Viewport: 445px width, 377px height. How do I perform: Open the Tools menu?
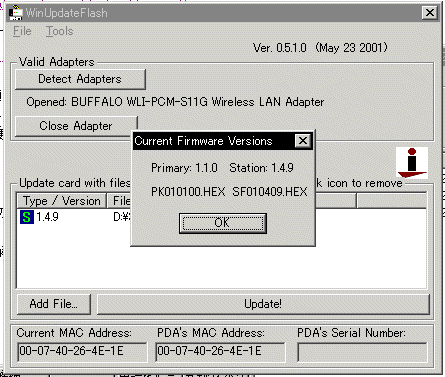point(59,31)
